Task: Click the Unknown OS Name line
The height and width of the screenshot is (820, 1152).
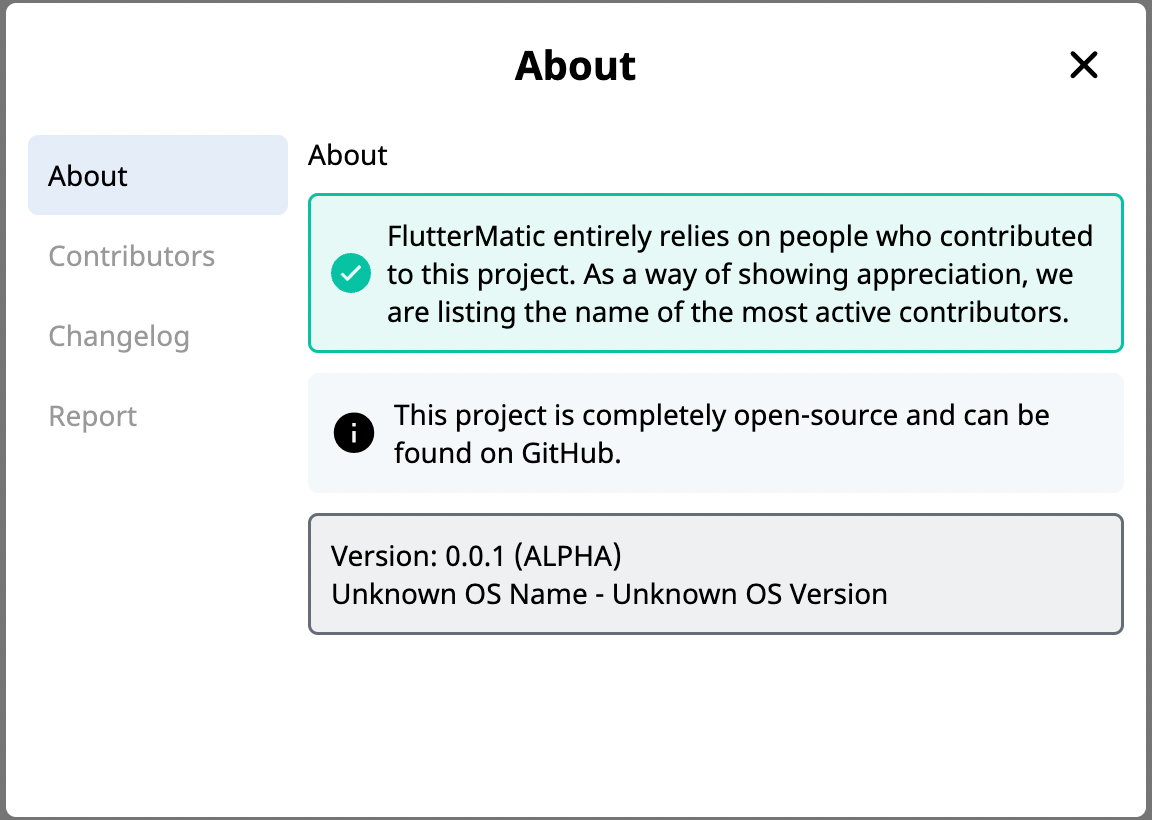Action: point(609,594)
